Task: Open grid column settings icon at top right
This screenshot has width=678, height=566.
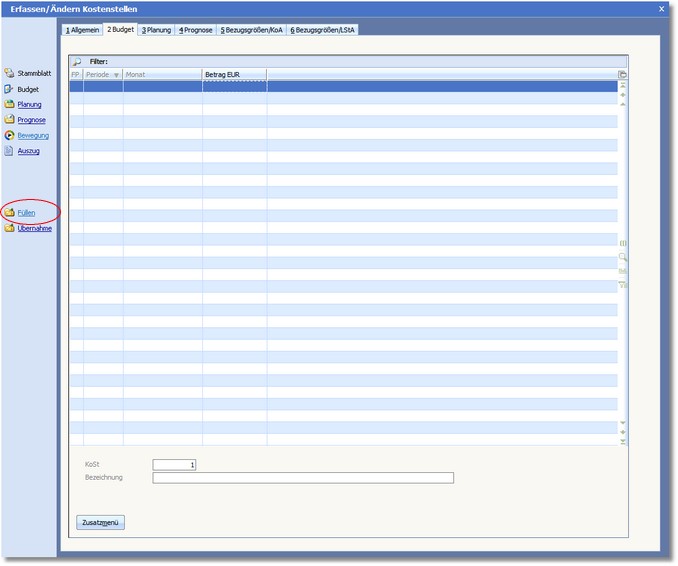Action: pyautogui.click(x=622, y=75)
